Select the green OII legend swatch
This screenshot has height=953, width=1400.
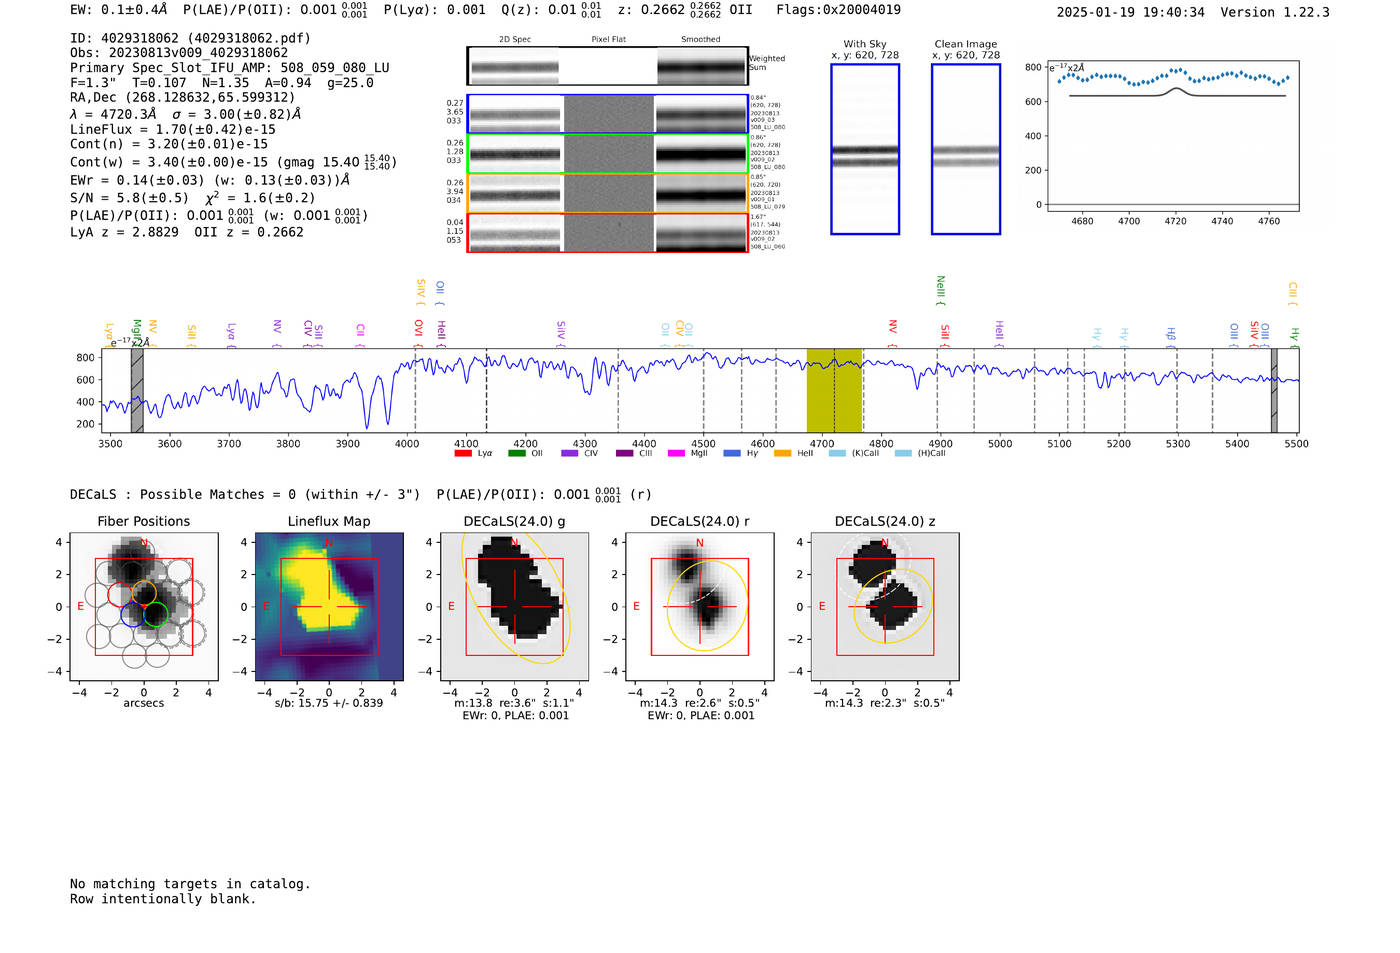pyautogui.click(x=517, y=453)
